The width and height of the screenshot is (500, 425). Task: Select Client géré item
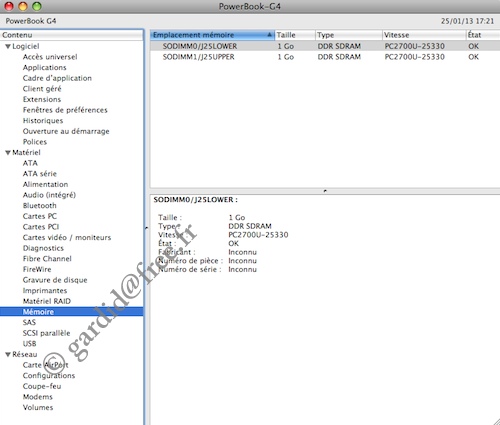pyautogui.click(x=42, y=89)
